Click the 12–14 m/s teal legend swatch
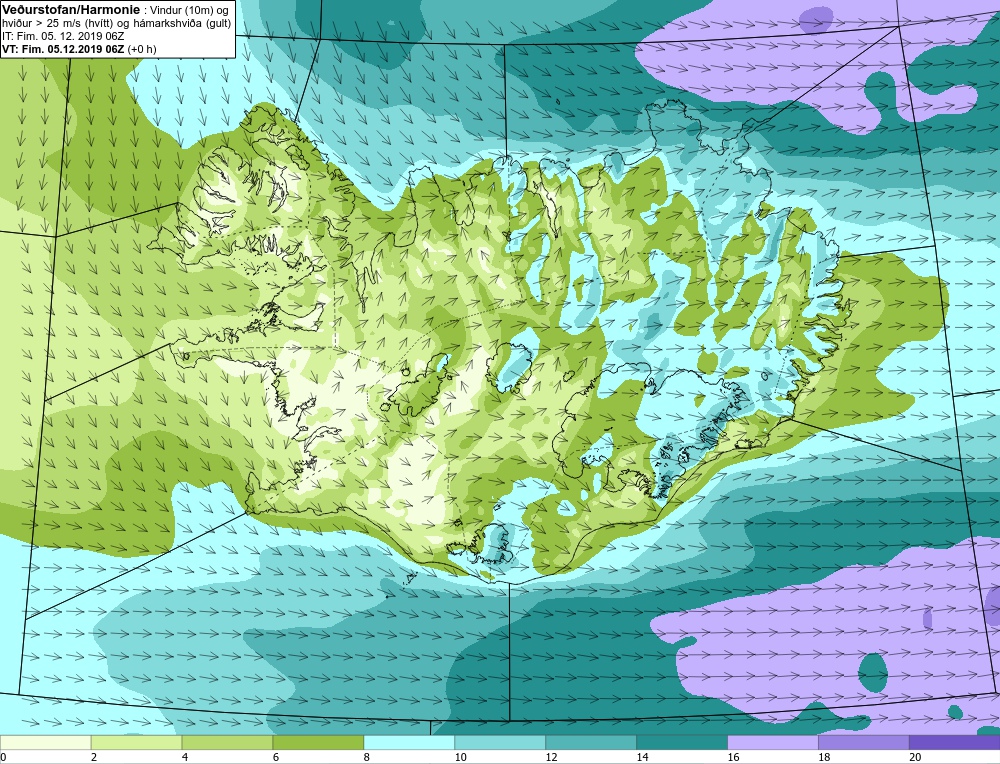Screen dimensions: 1000x764 coord(591,742)
